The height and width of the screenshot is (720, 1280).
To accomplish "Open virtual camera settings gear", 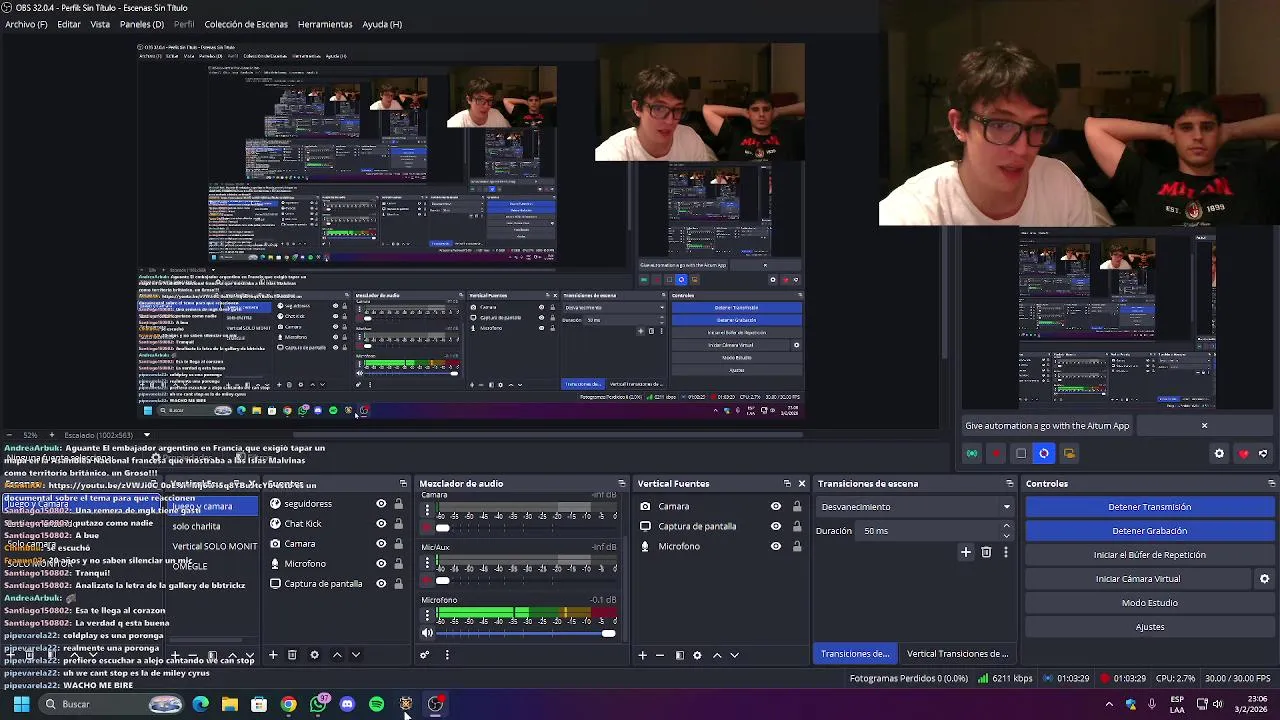I will [x=1264, y=579].
